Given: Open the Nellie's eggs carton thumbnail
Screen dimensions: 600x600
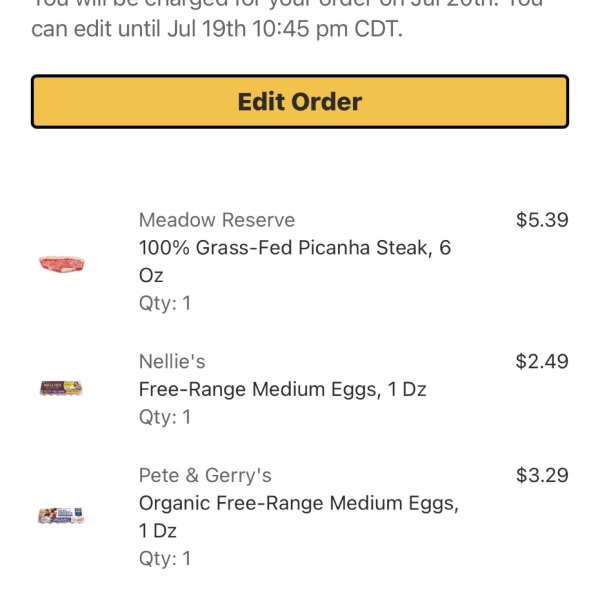Looking at the screenshot, I should click(61, 388).
